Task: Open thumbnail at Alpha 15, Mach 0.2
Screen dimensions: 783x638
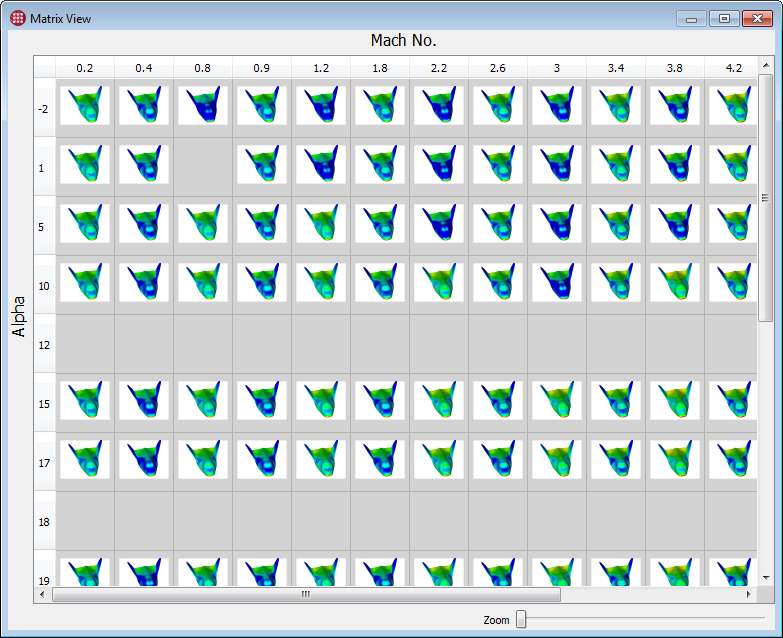Action: tap(85, 400)
